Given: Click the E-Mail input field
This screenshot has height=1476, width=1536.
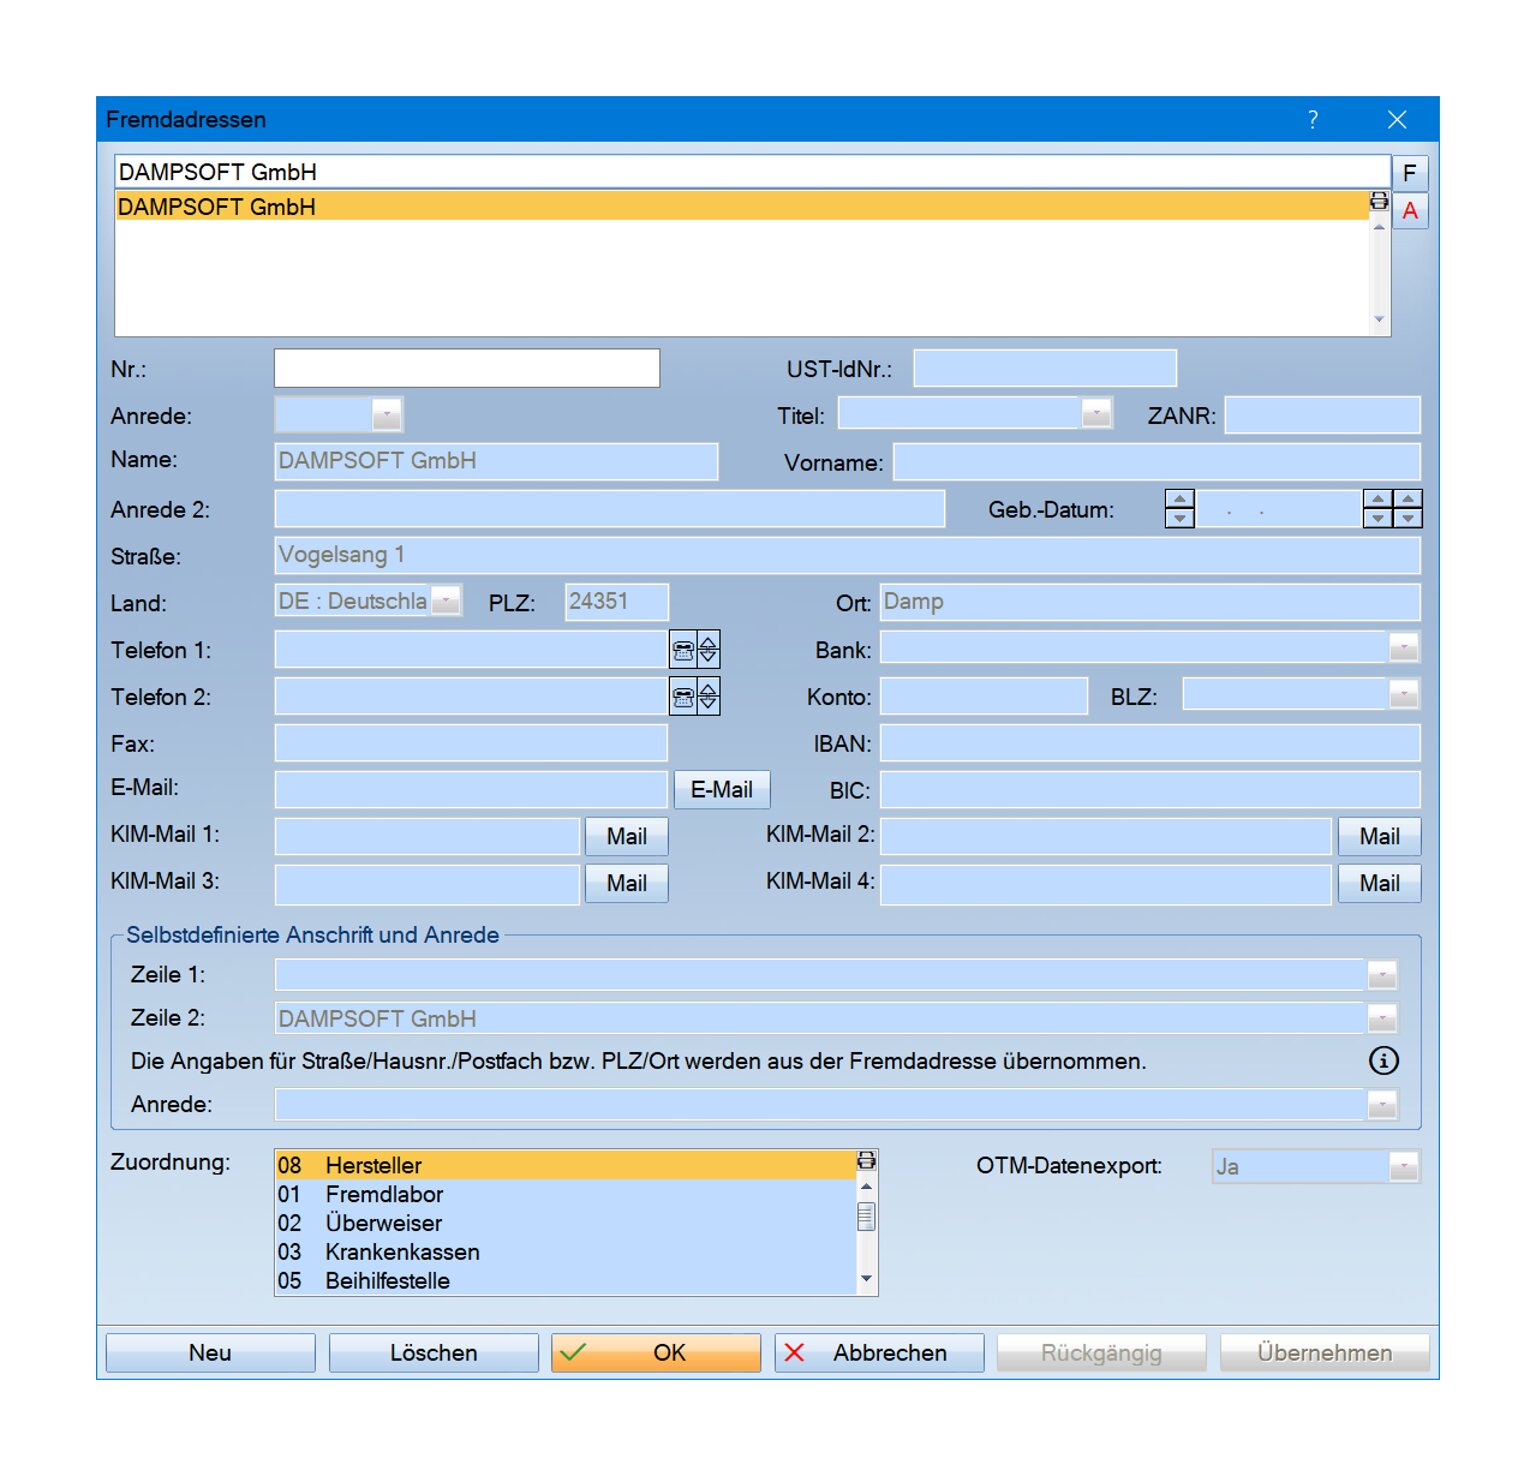Looking at the screenshot, I should coord(471,789).
